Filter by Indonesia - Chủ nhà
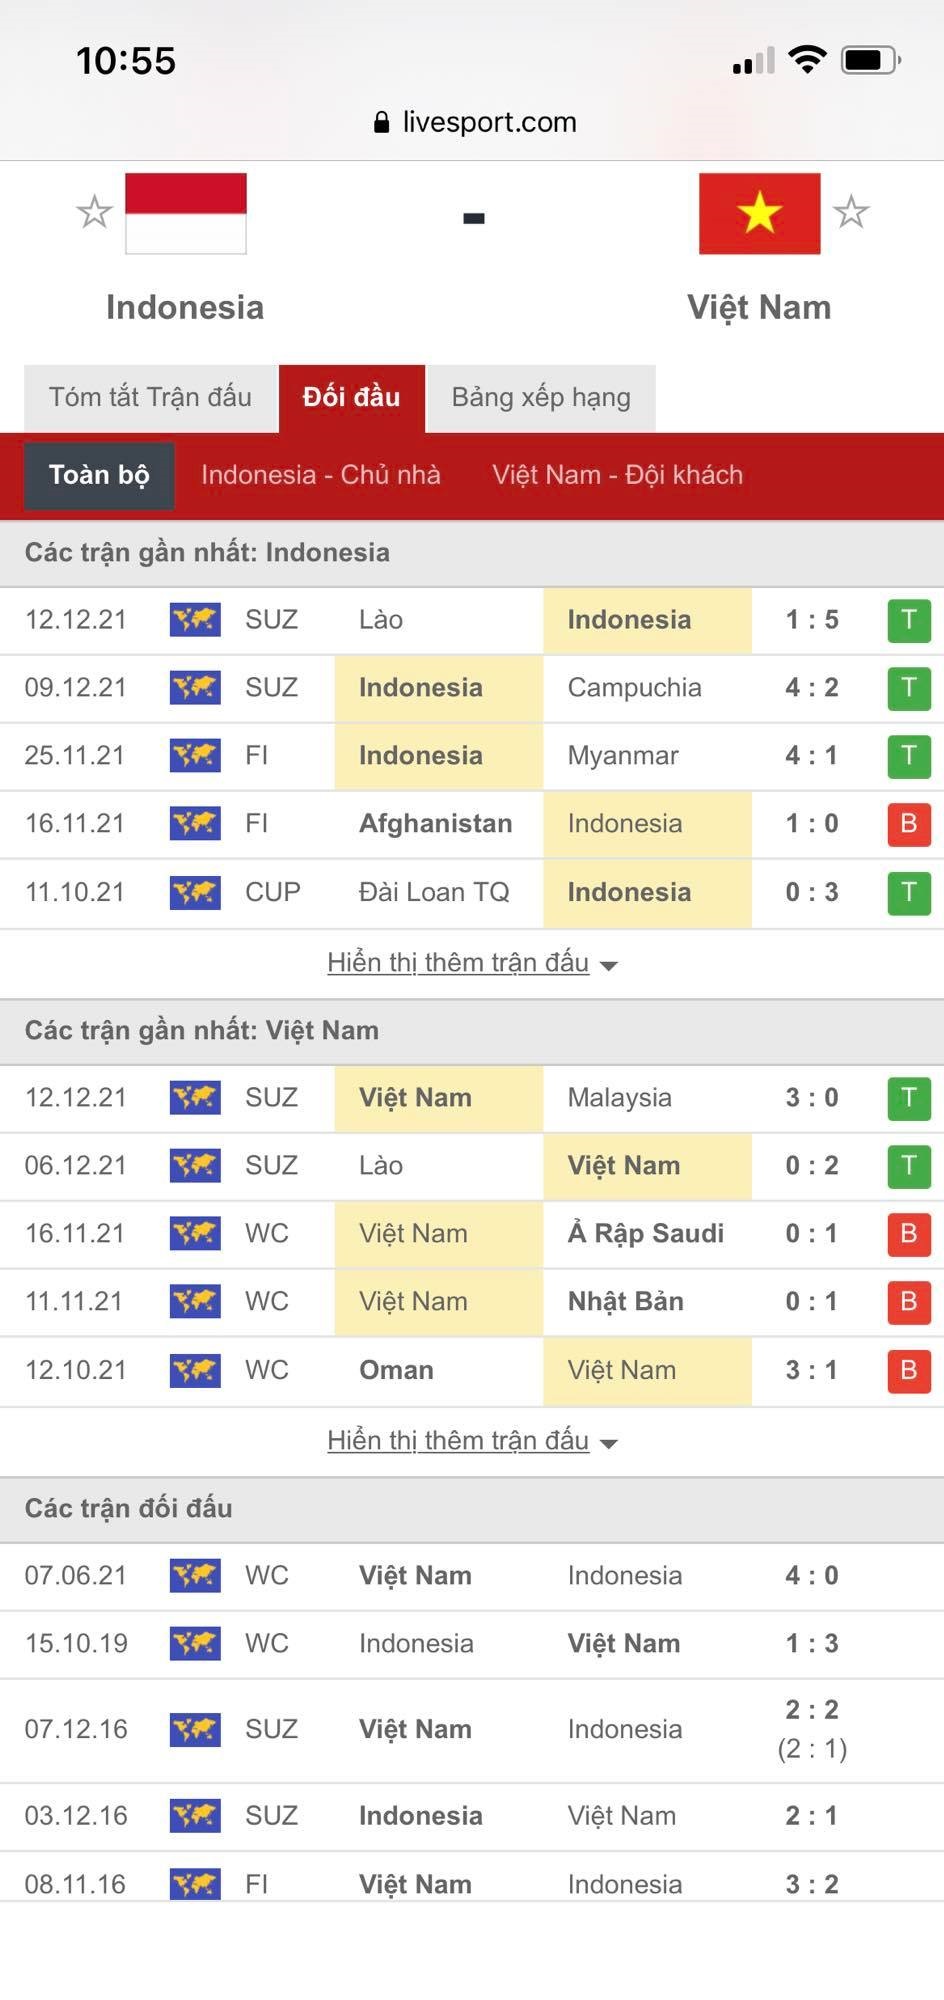The height and width of the screenshot is (2000, 944). tap(320, 475)
